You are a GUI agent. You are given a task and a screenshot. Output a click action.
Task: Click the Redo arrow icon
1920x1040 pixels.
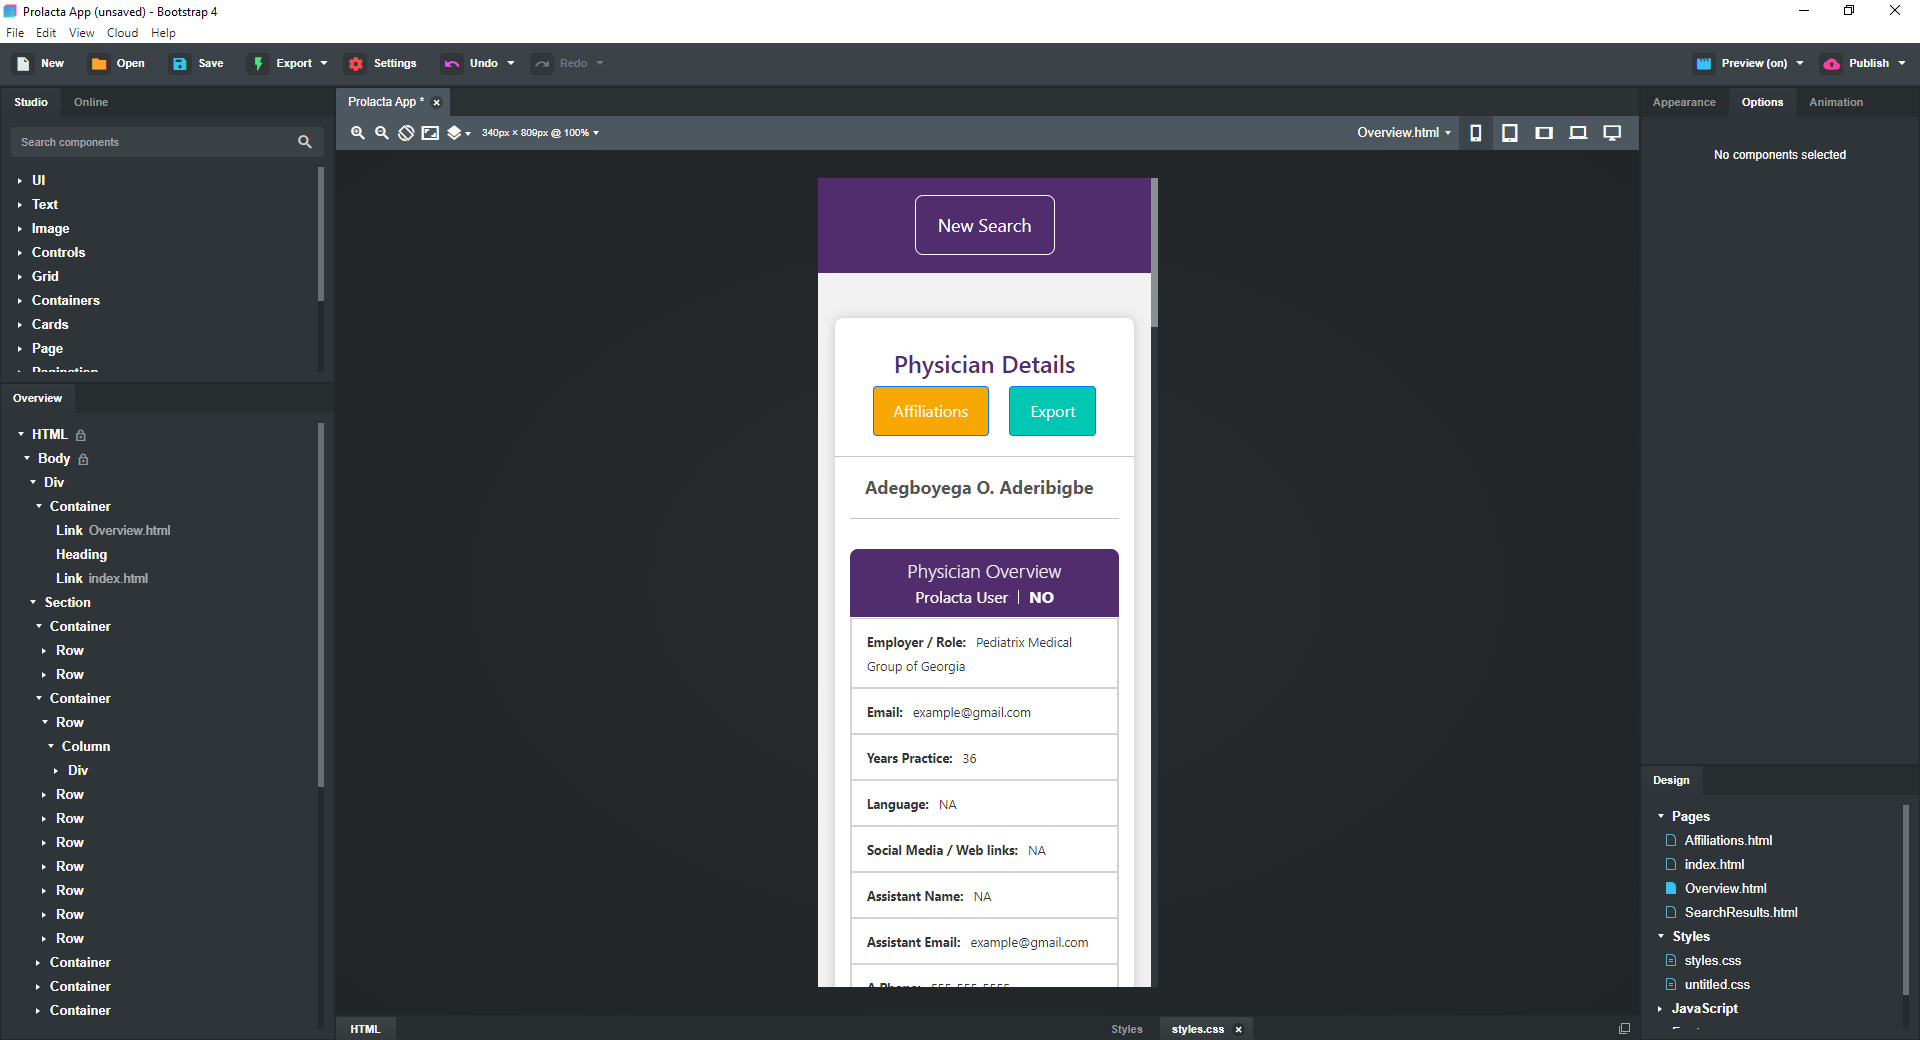tap(542, 64)
